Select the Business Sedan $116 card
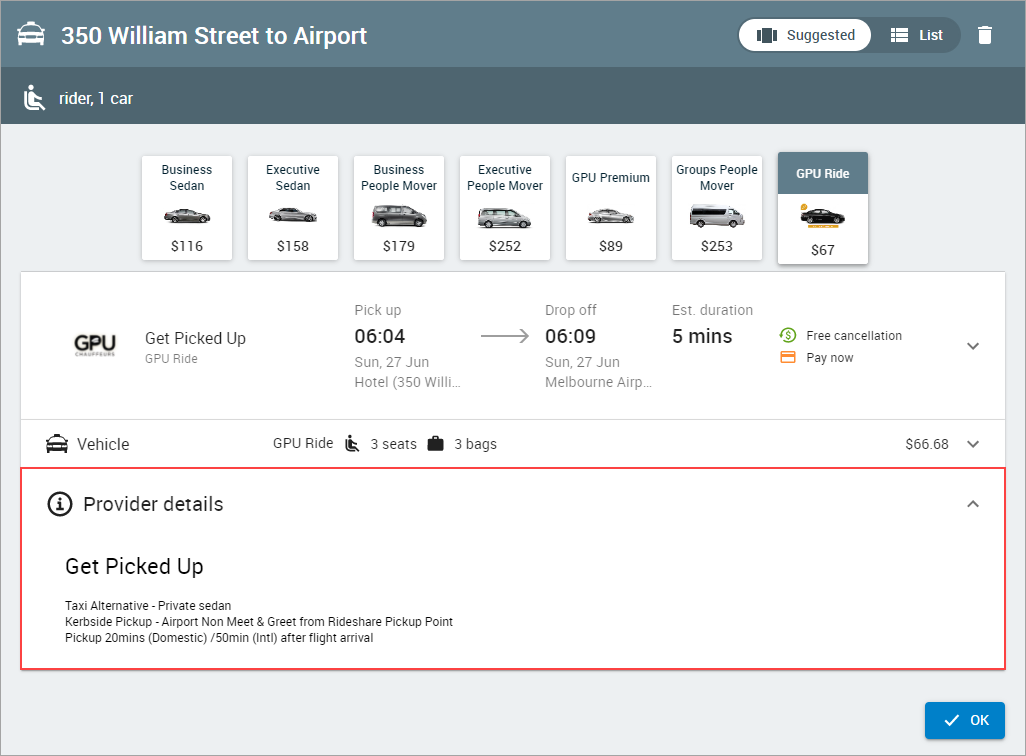This screenshot has height=756, width=1026. tap(187, 207)
